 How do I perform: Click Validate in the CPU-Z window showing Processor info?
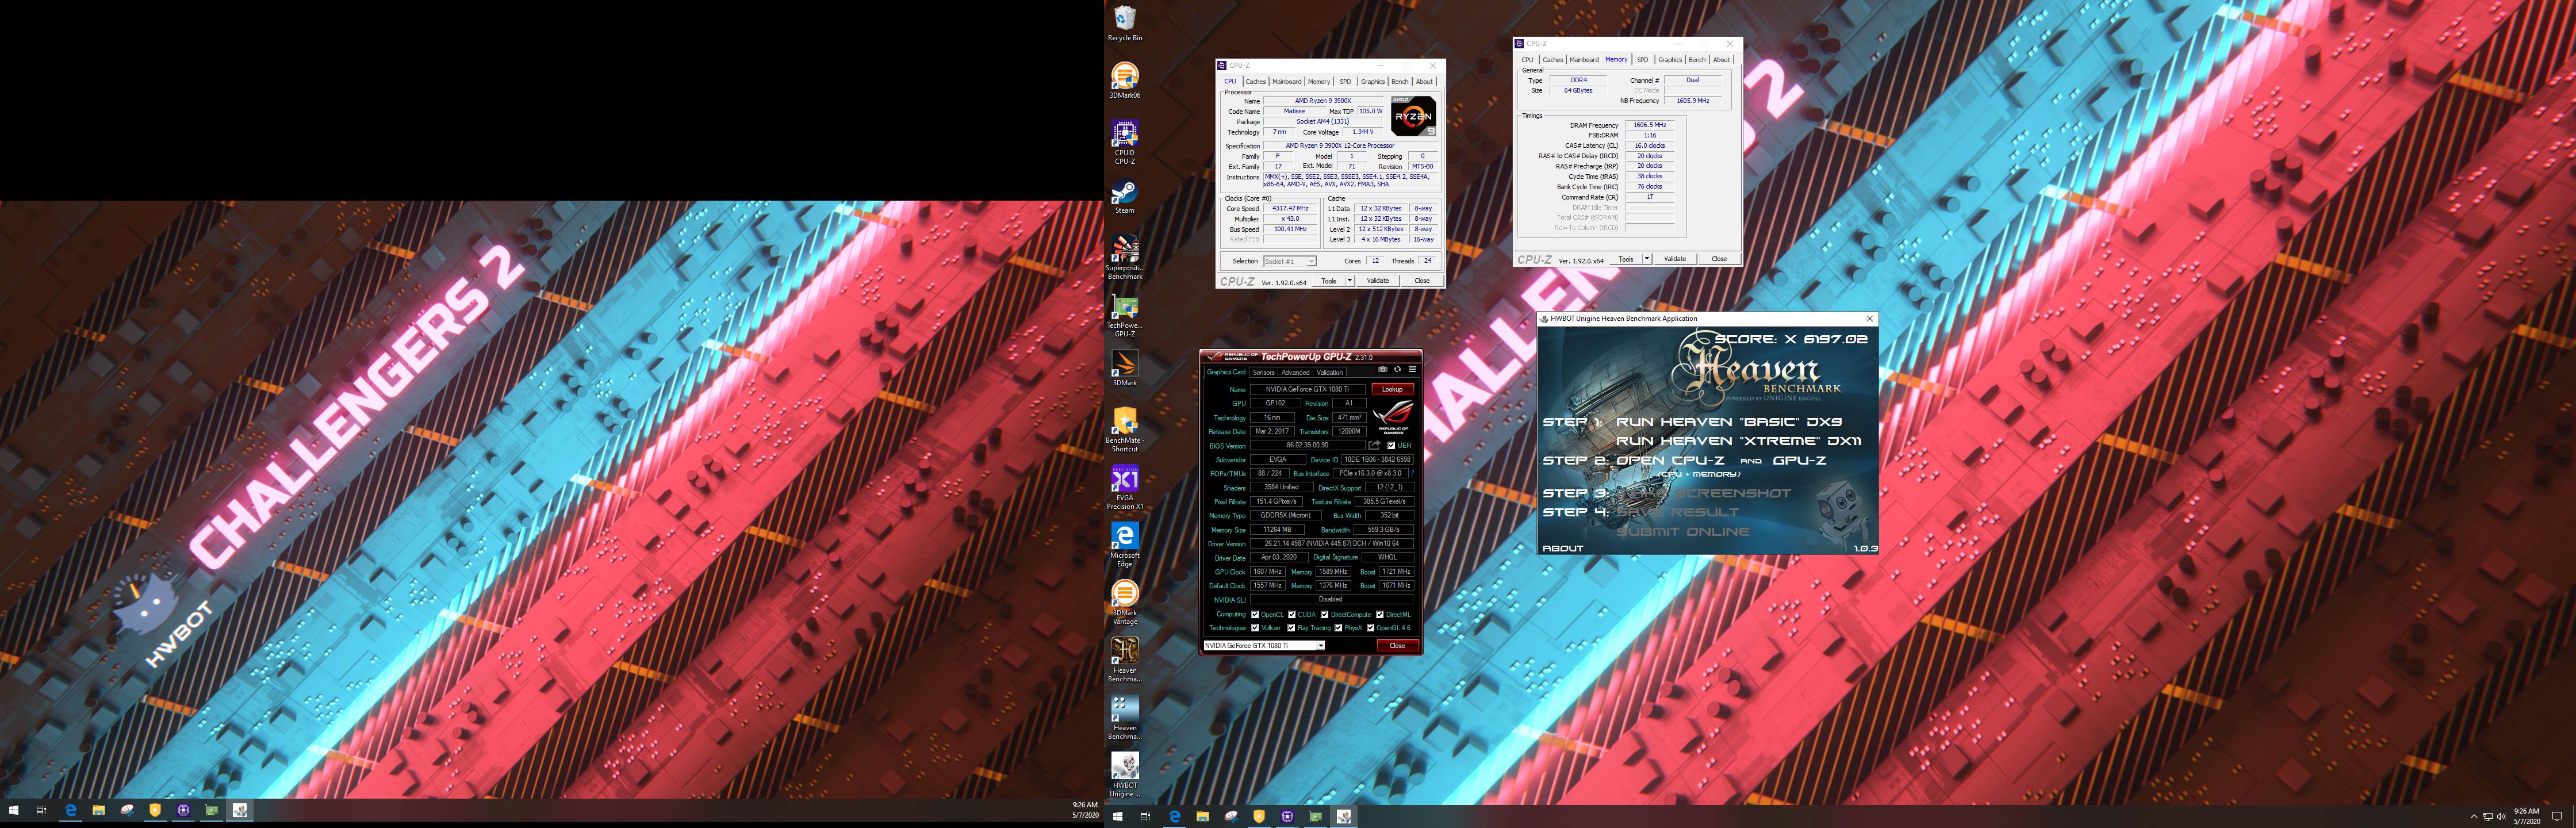tap(1378, 281)
